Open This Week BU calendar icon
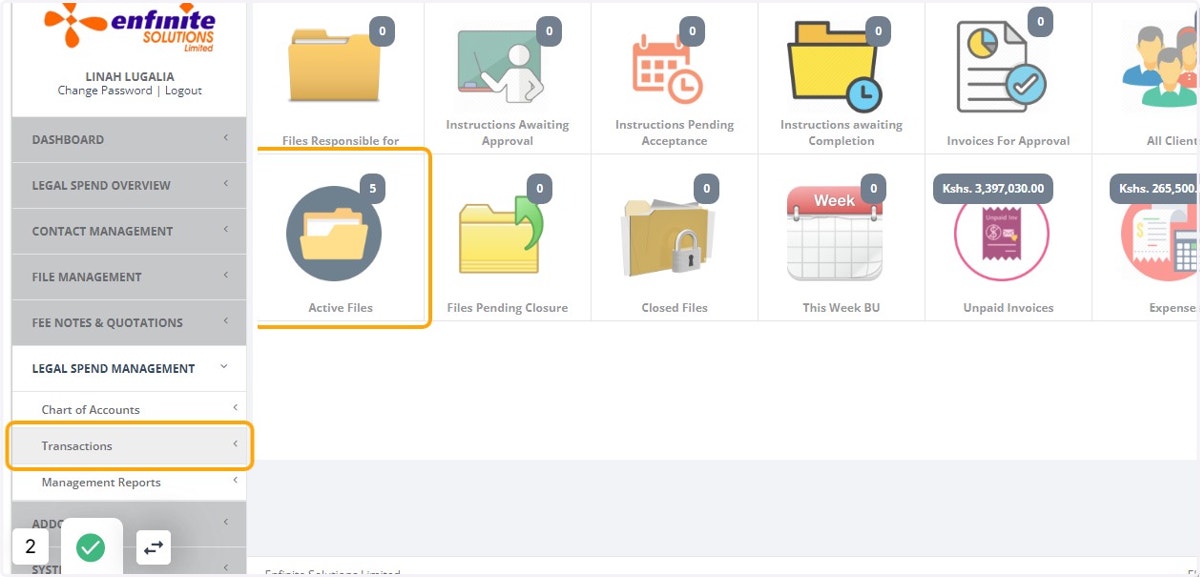Screen dimensions: 1200x577 click(834, 234)
